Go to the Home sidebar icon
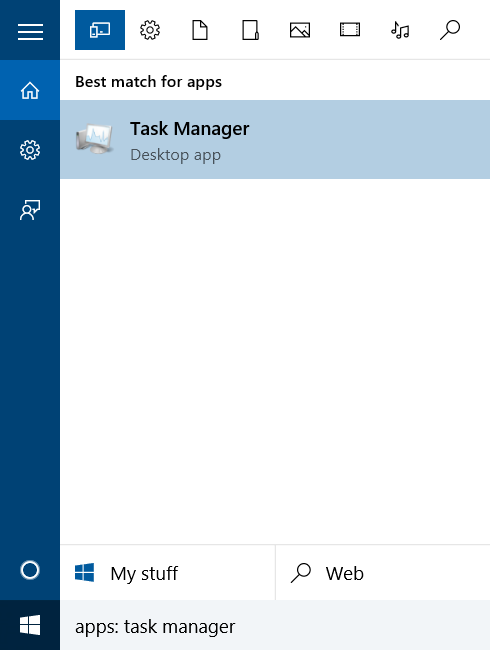Viewport: 490px width, 650px height. pos(30,90)
